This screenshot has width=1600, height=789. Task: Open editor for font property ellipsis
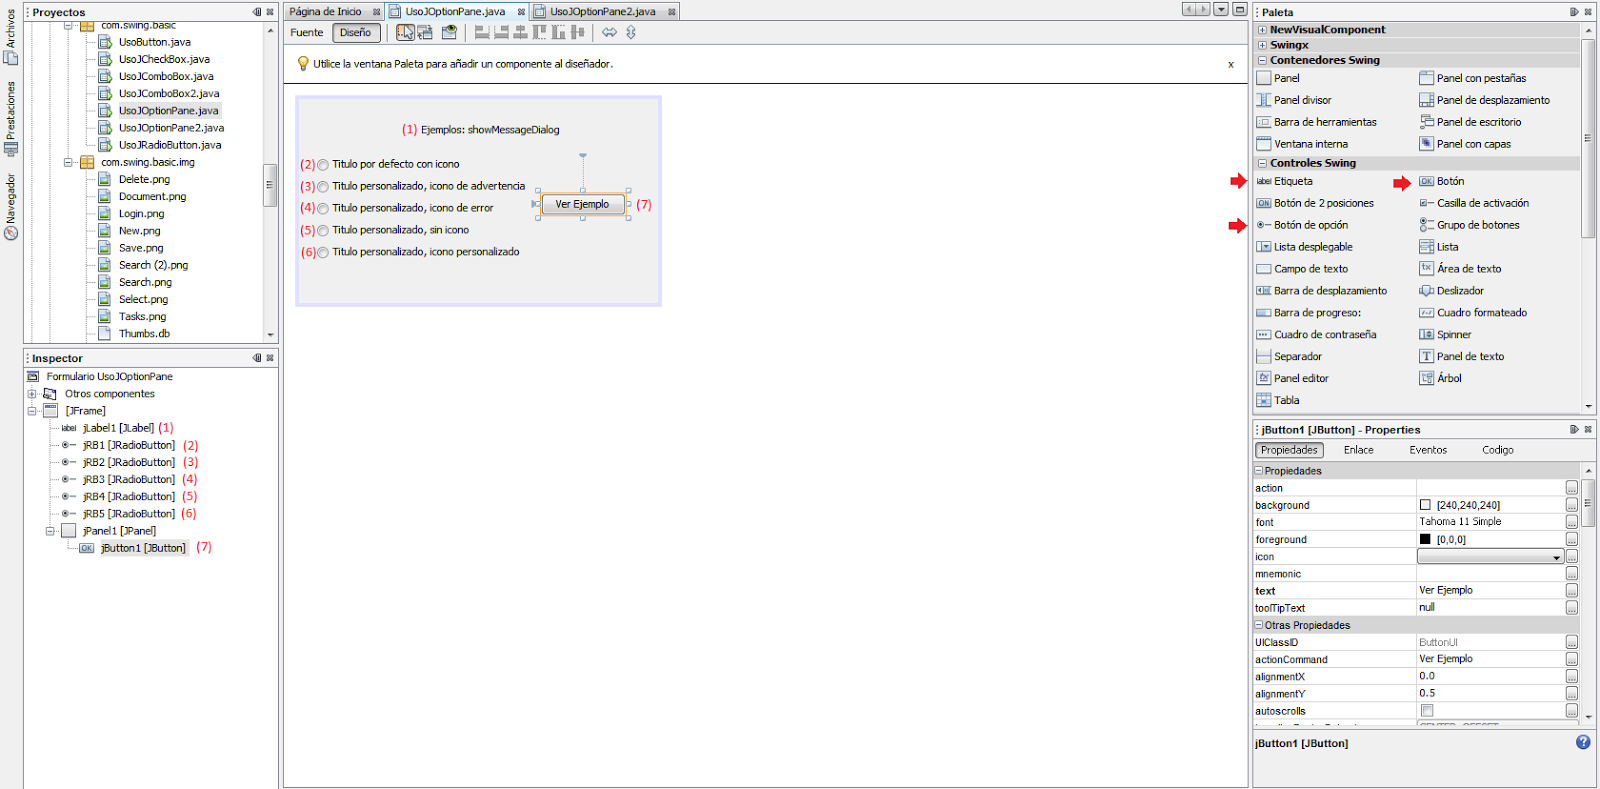1572,522
